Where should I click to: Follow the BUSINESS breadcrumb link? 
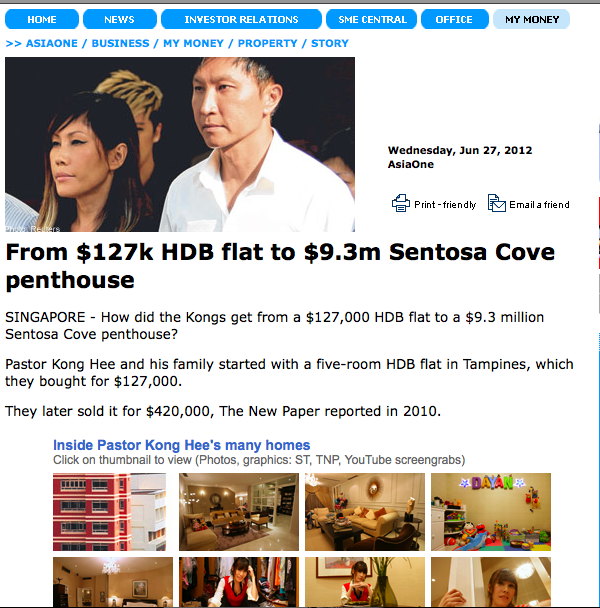click(120, 43)
